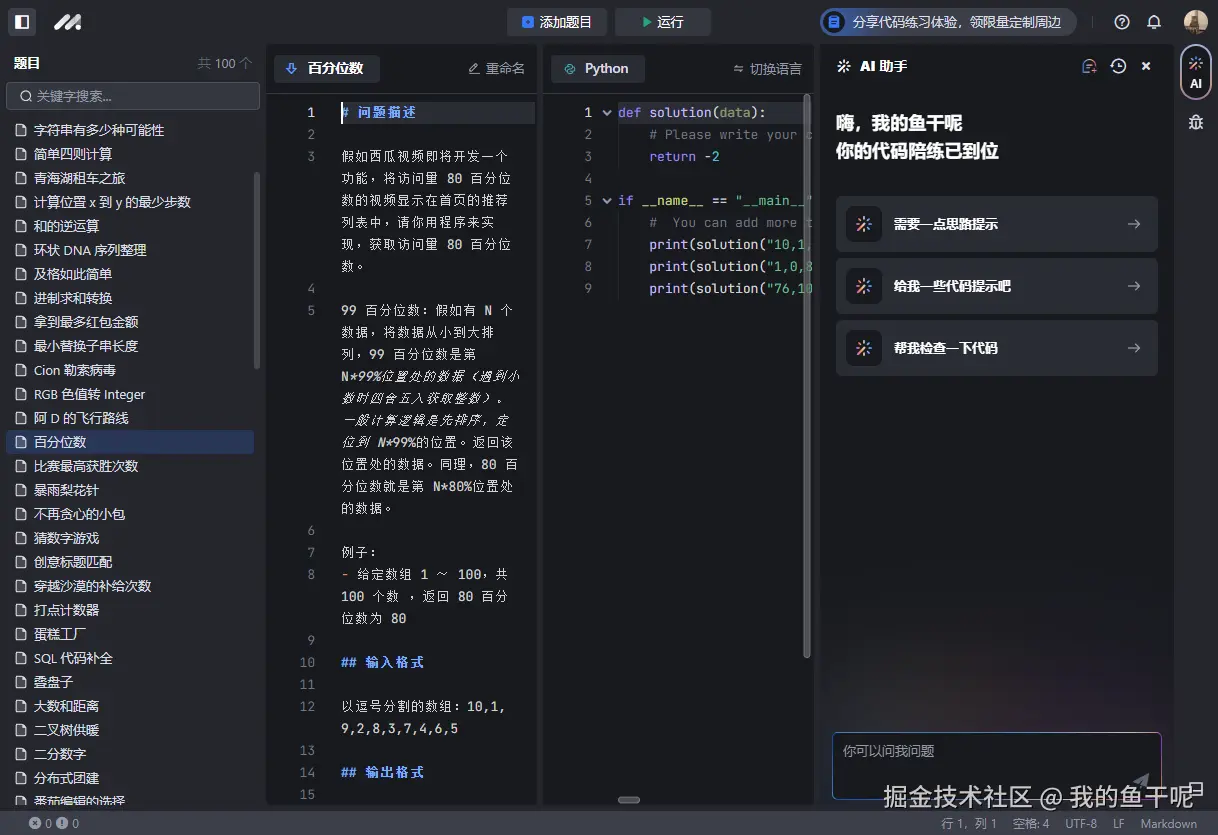Screen dimensions: 1218x835
Task: Collapse the __main__ block via its chevron
Action: click(606, 200)
